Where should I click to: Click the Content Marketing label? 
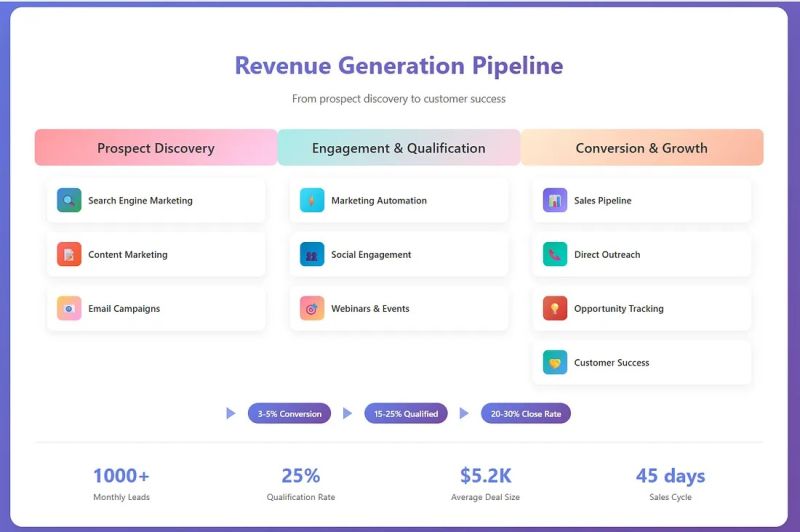(x=128, y=255)
